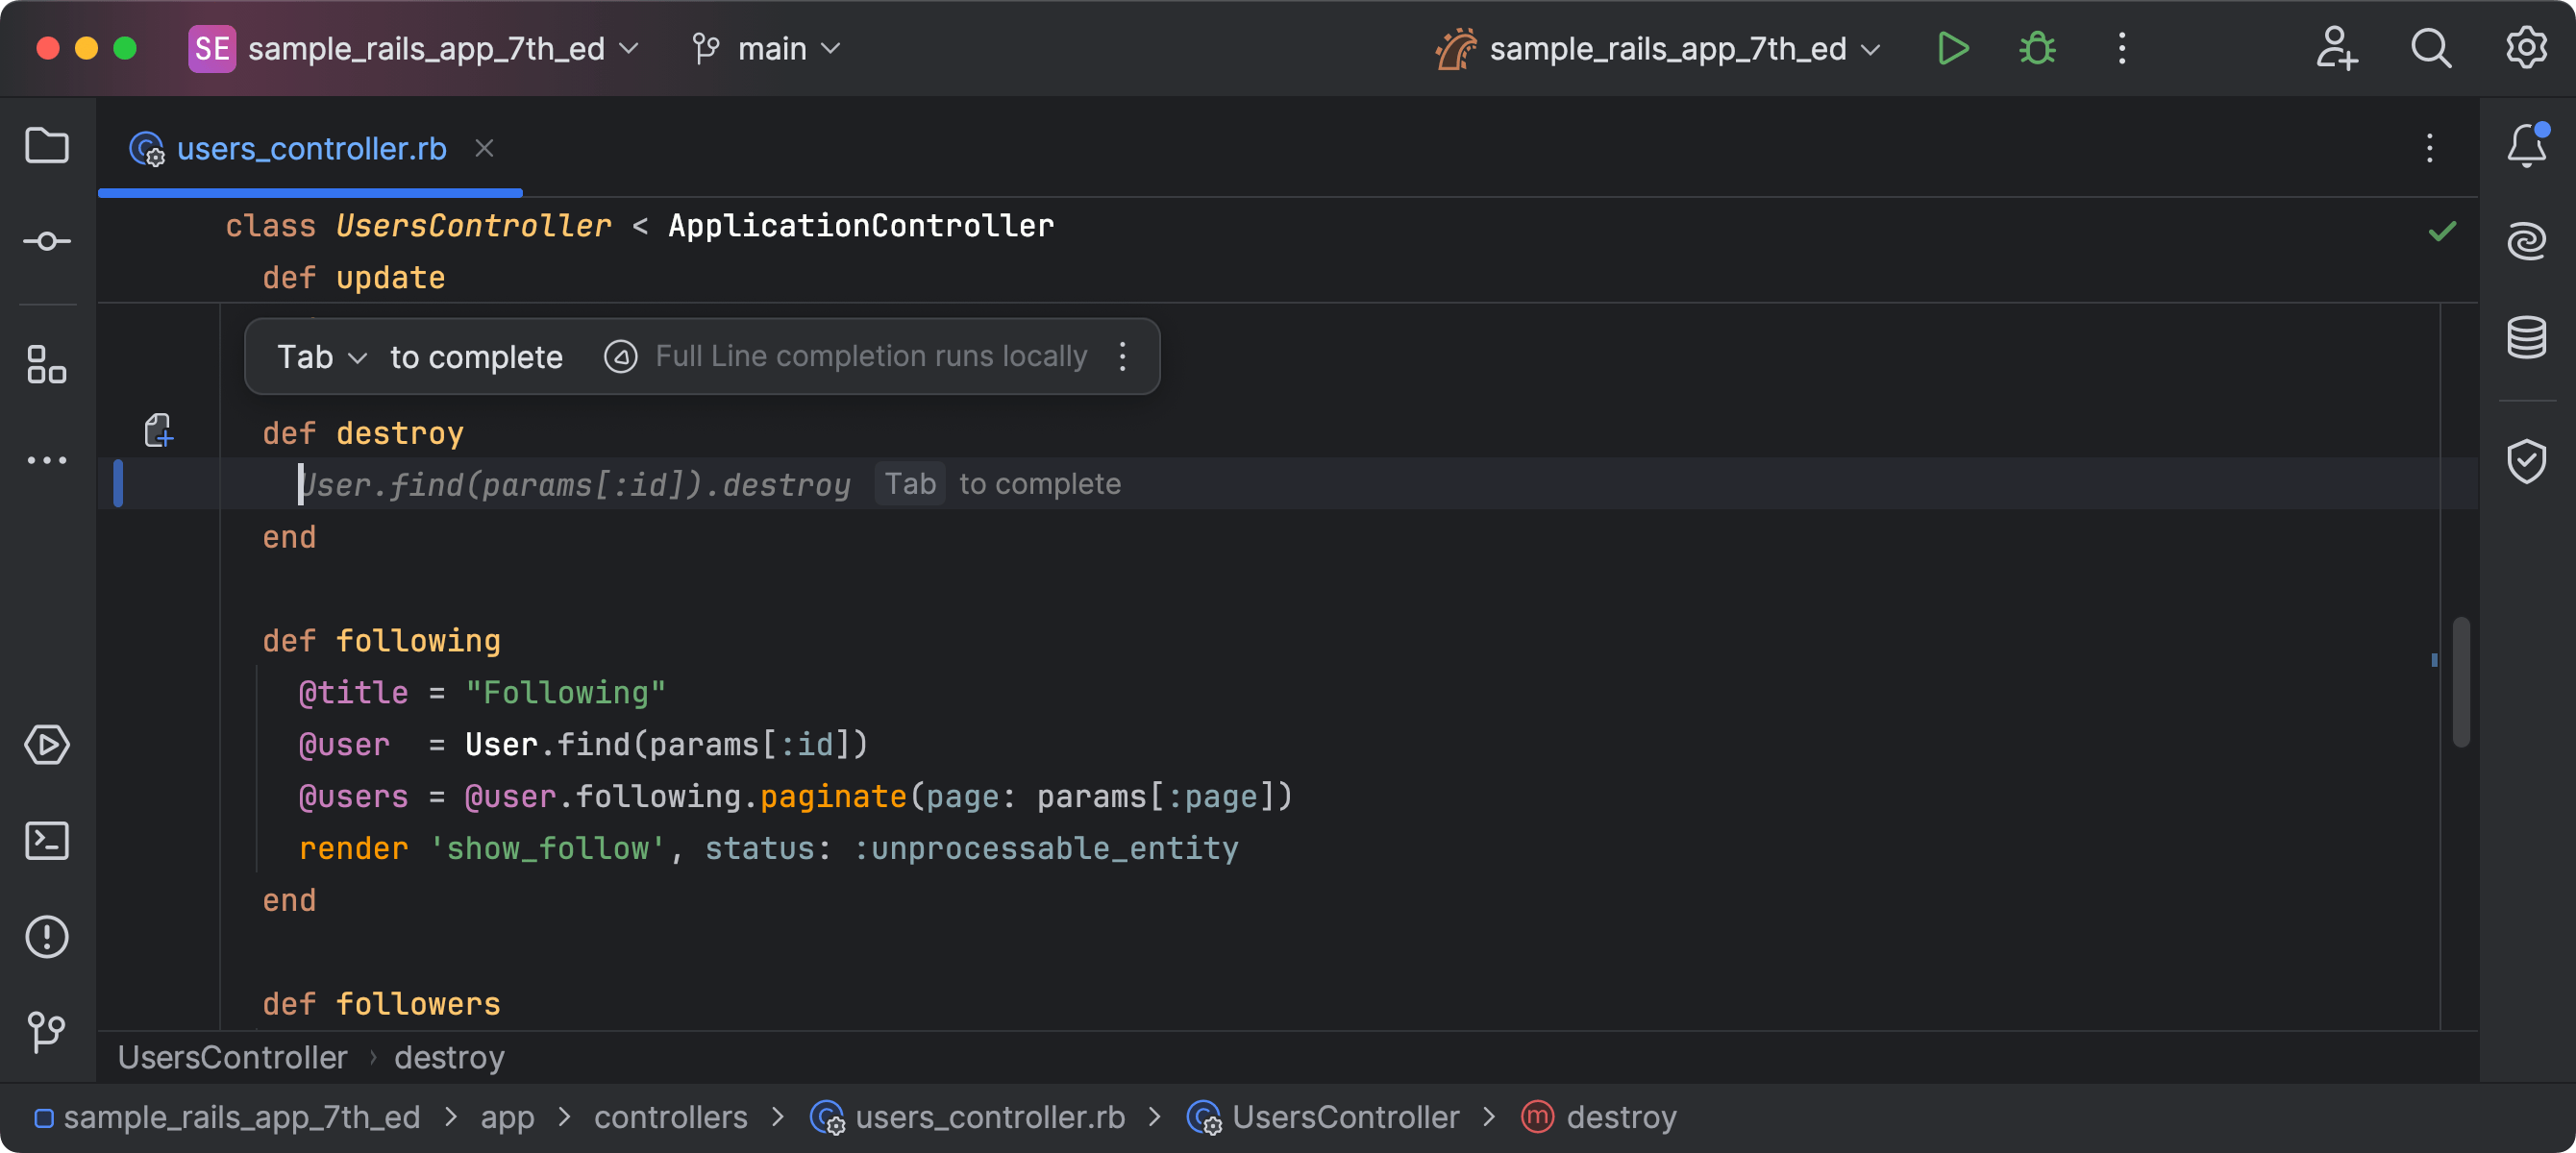This screenshot has height=1153, width=2576.
Task: Open the Commit tool window
Action: [47, 242]
